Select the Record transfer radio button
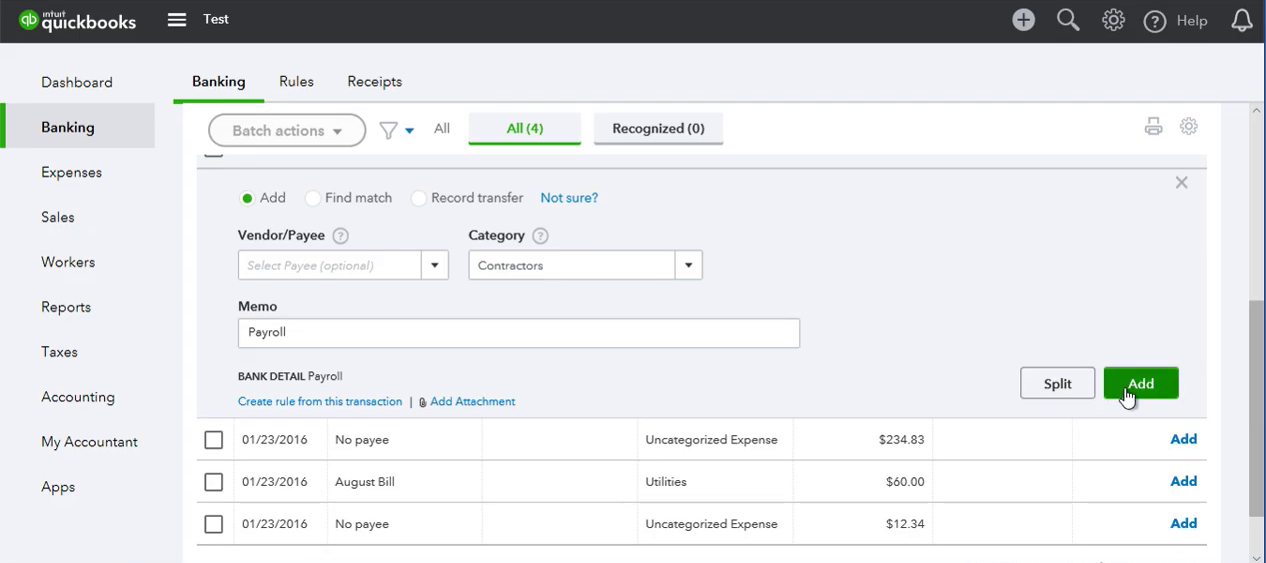Screen dimensions: 1266x563 coord(419,198)
